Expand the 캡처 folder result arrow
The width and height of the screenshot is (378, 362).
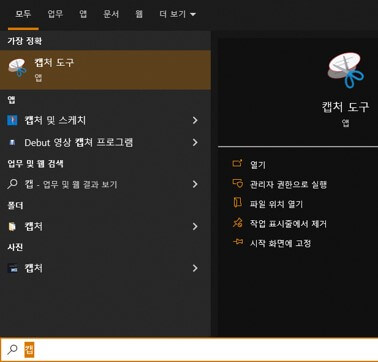click(195, 227)
